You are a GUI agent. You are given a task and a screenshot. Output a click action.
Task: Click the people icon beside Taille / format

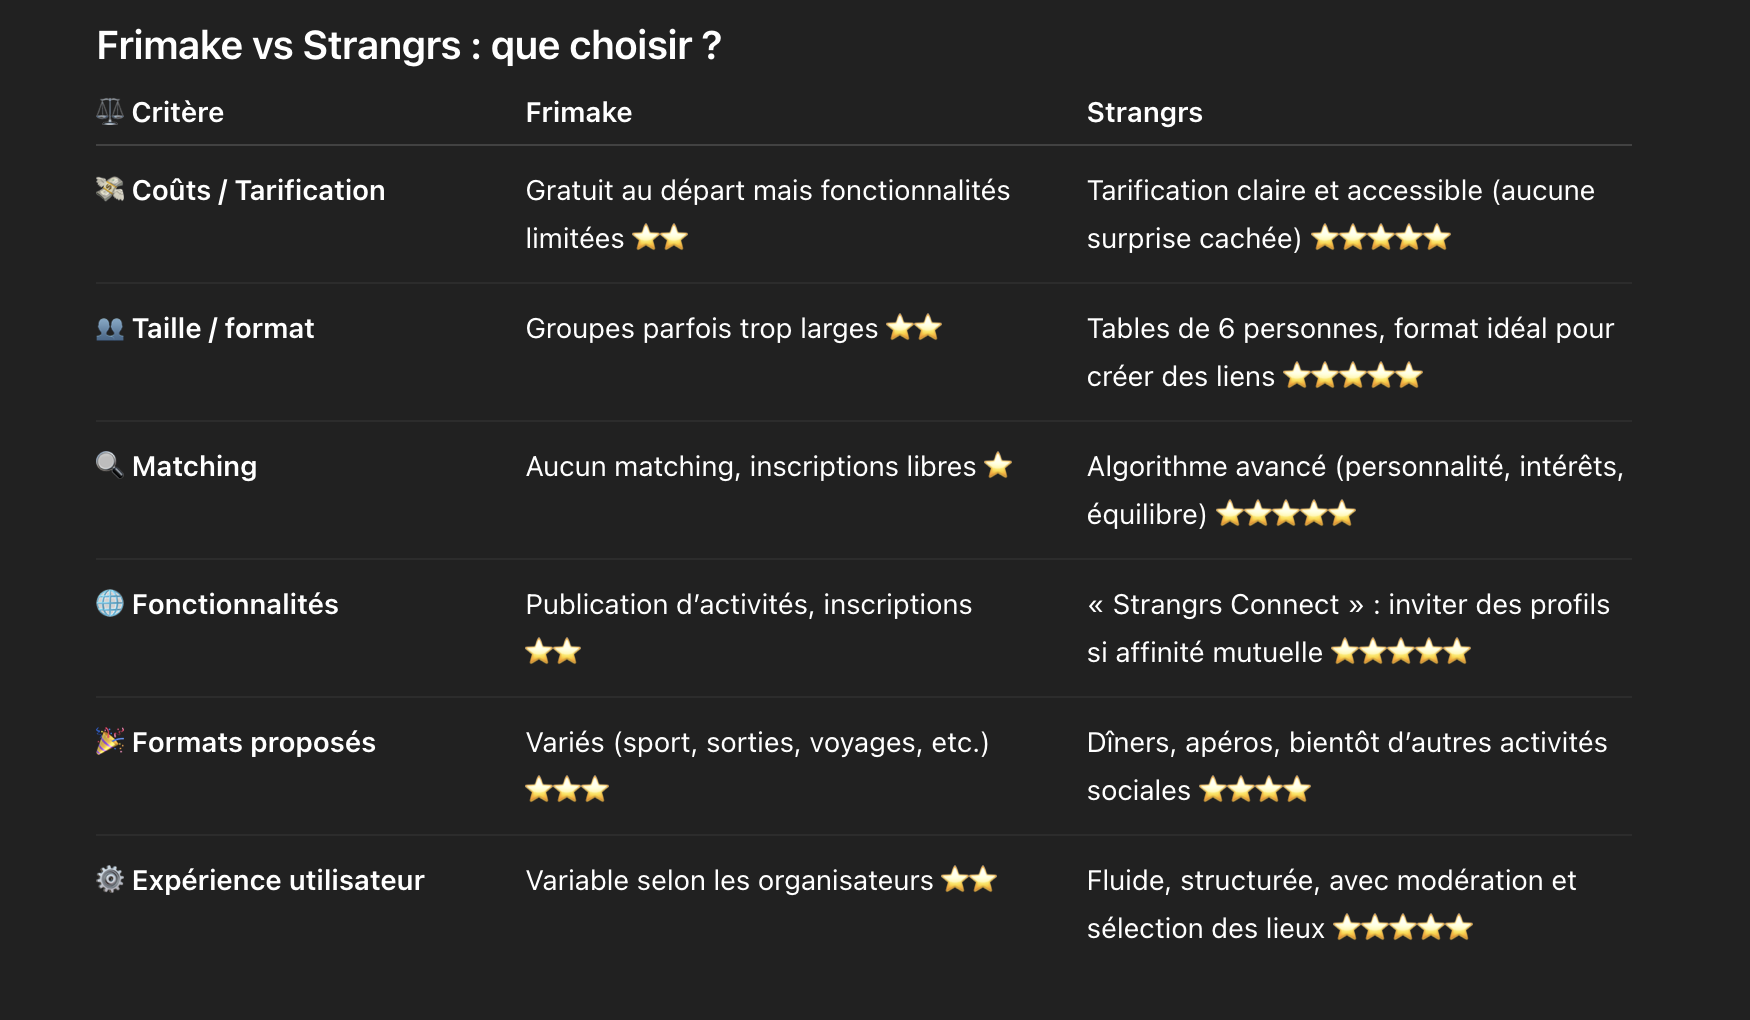click(x=109, y=328)
